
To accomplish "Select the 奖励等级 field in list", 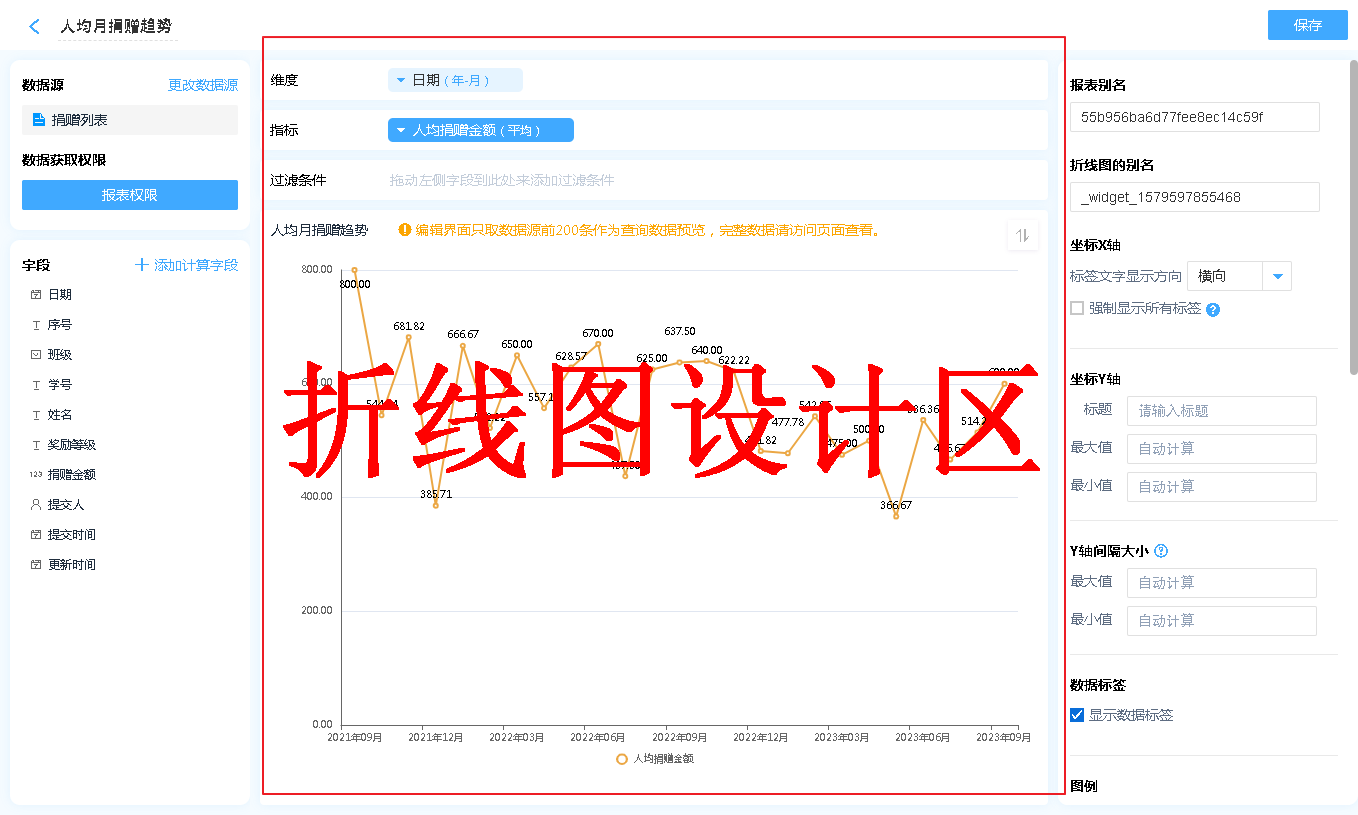I will (72, 445).
